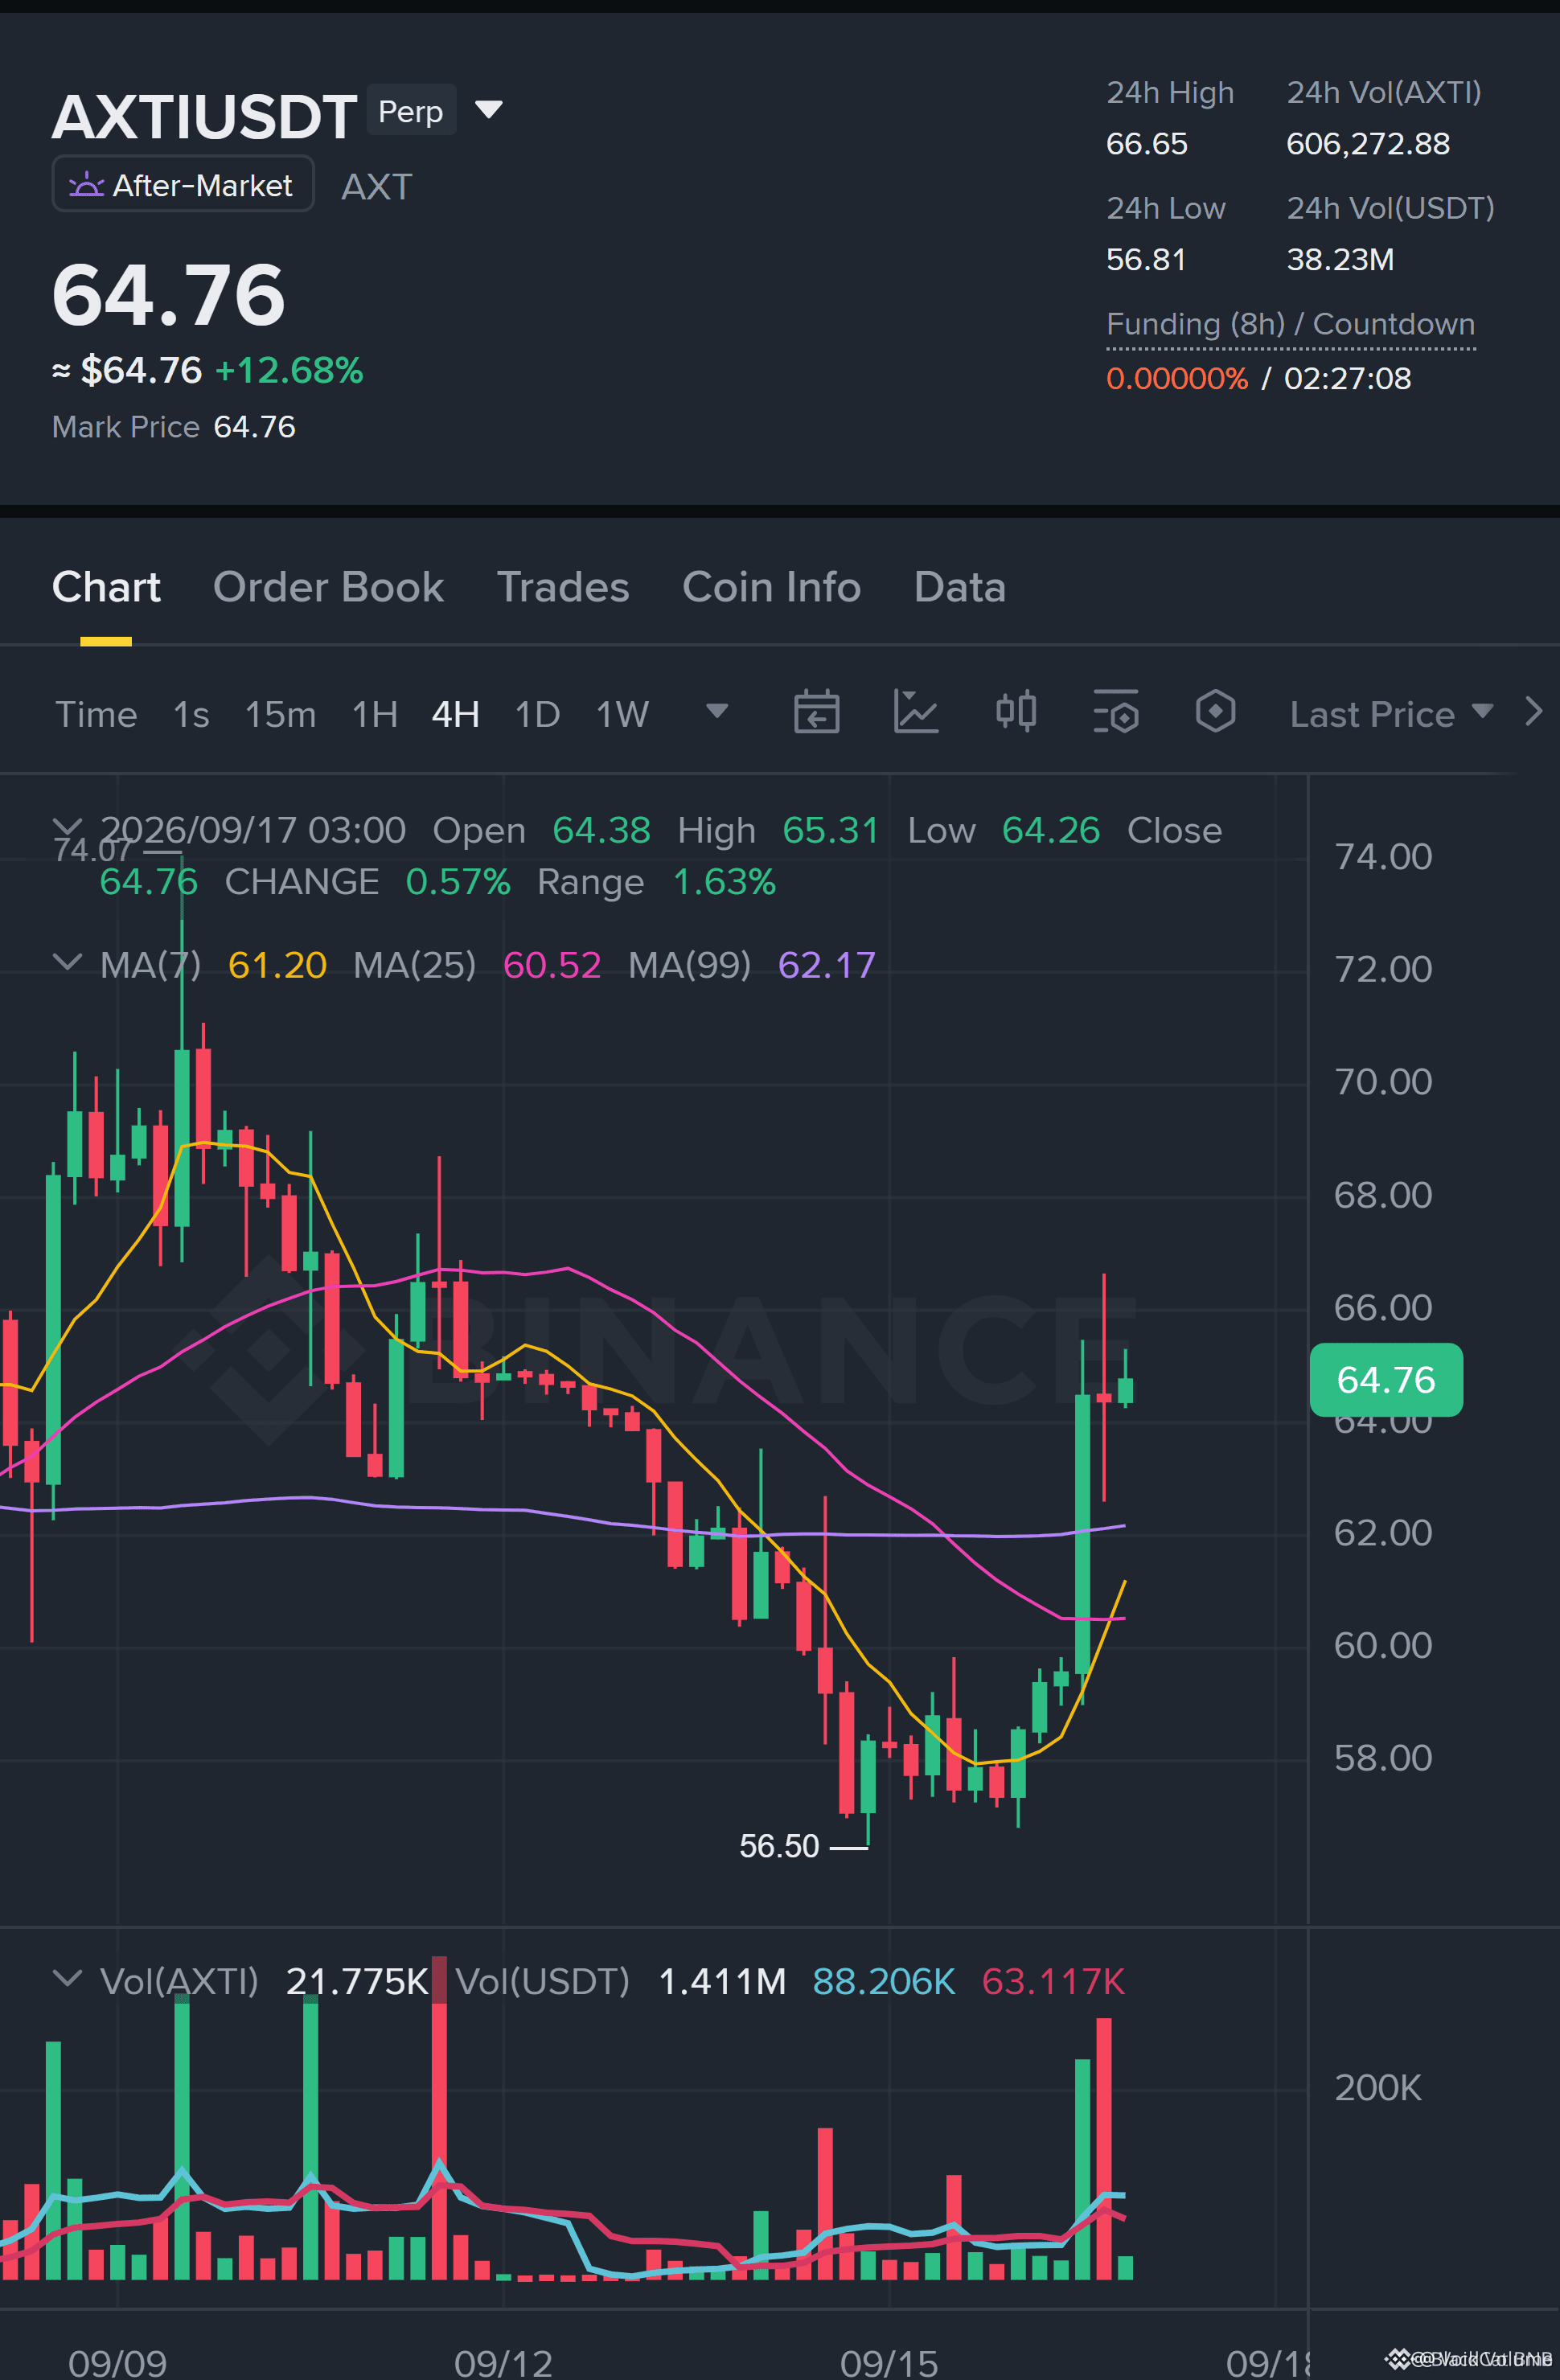
Task: Open the chart indicators line icon
Action: coord(915,713)
